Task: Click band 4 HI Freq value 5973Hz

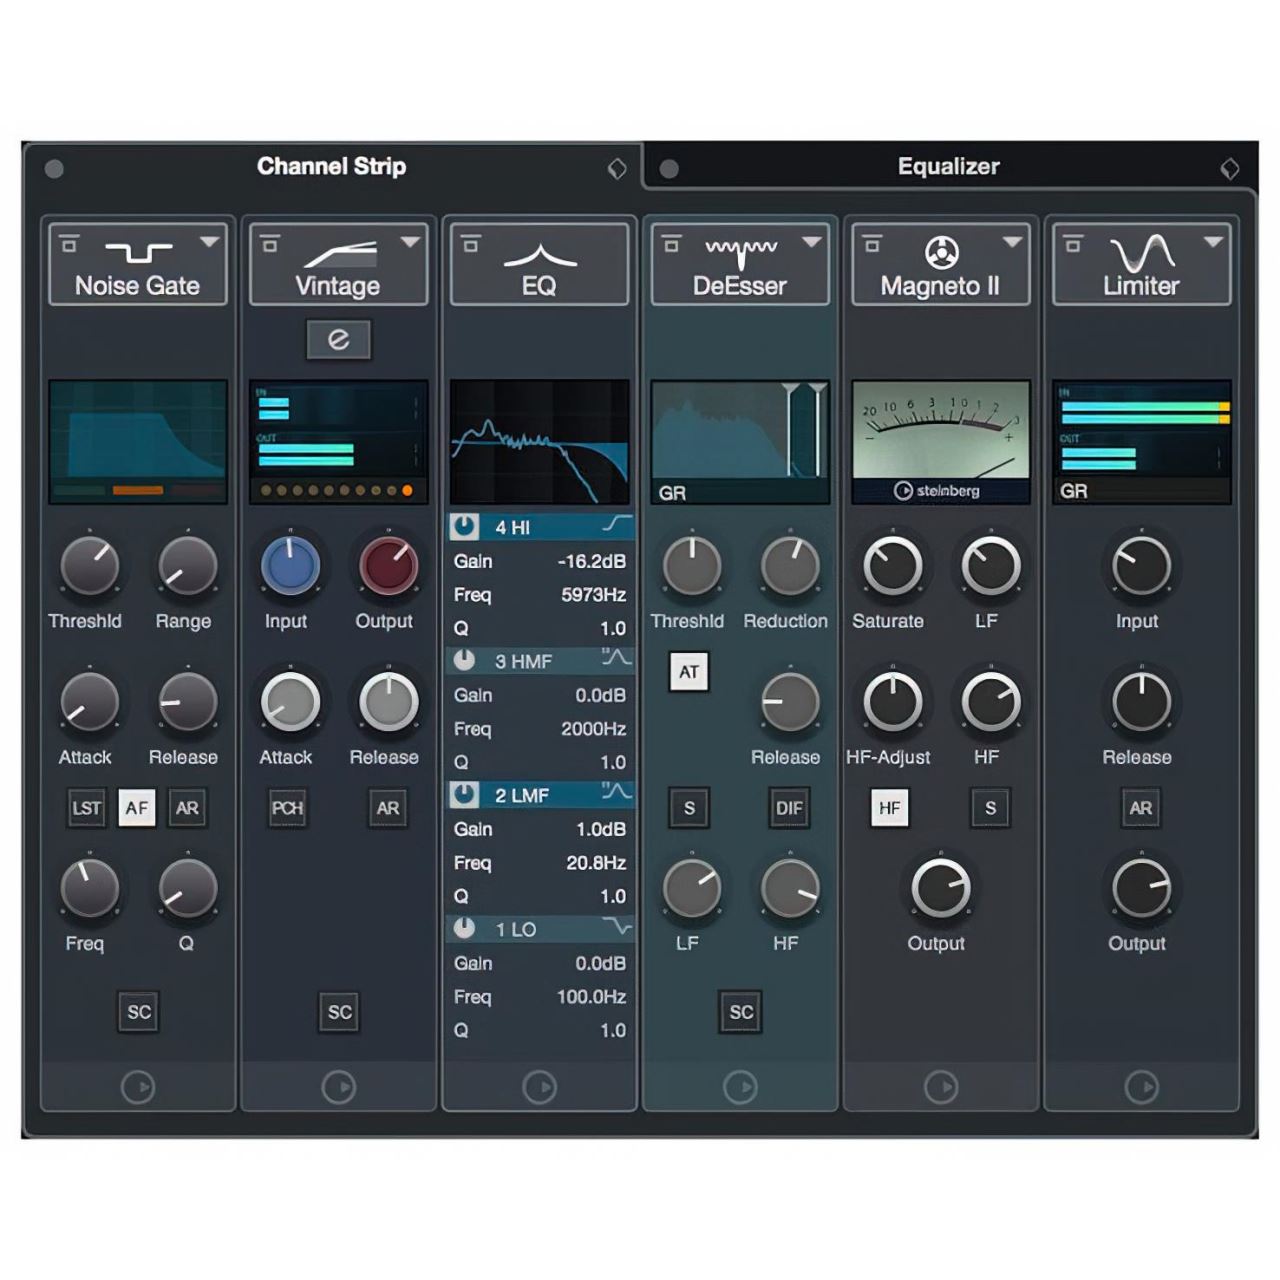Action: 594,595
